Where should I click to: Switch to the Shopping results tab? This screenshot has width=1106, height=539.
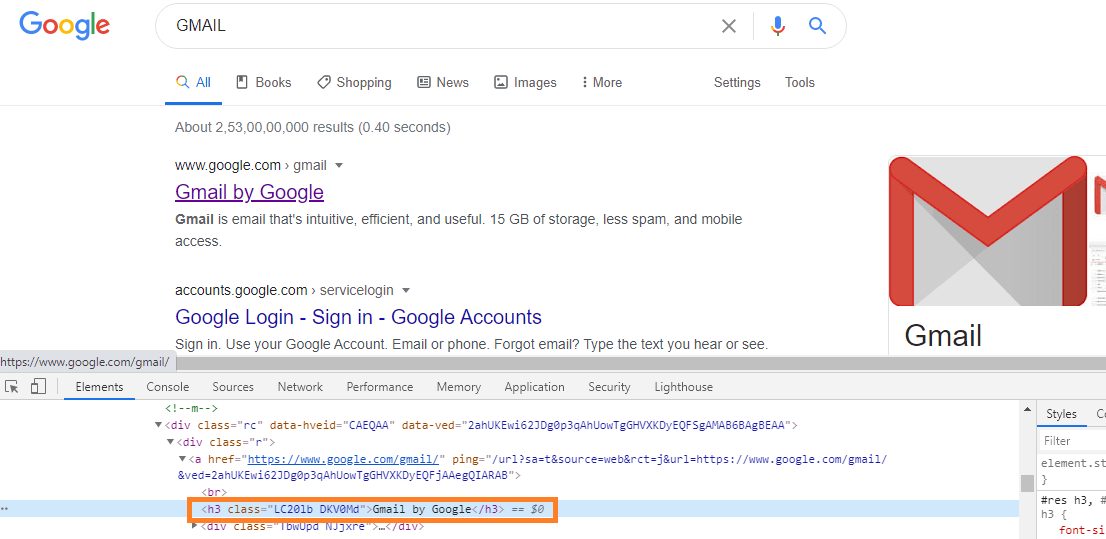point(354,83)
